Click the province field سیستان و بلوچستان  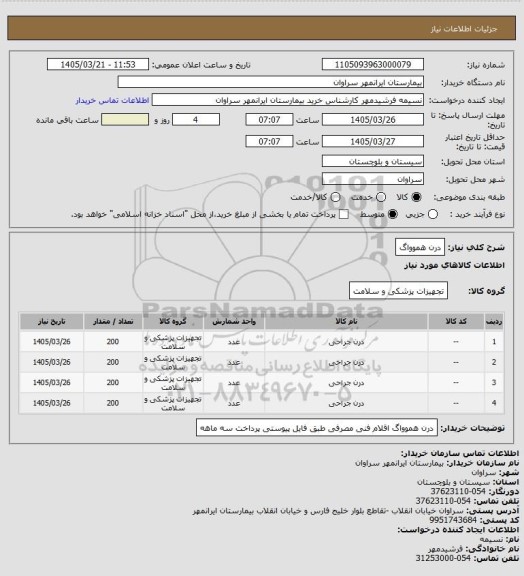[373, 161]
